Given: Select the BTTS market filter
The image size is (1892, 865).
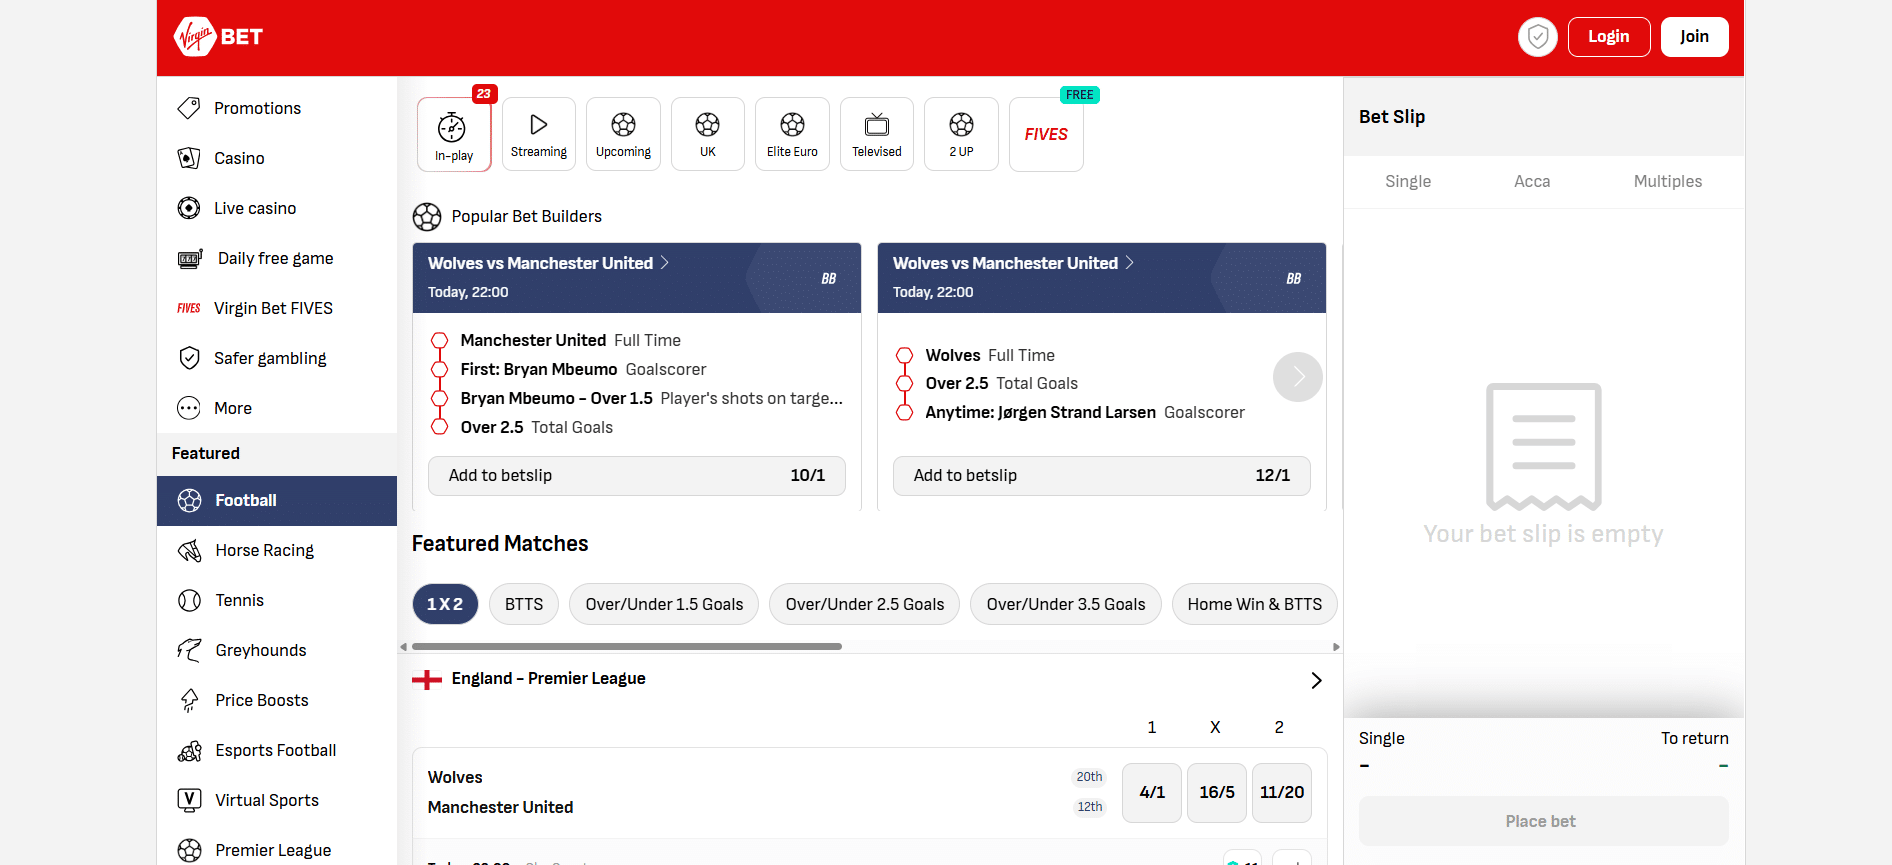Looking at the screenshot, I should coord(524,604).
